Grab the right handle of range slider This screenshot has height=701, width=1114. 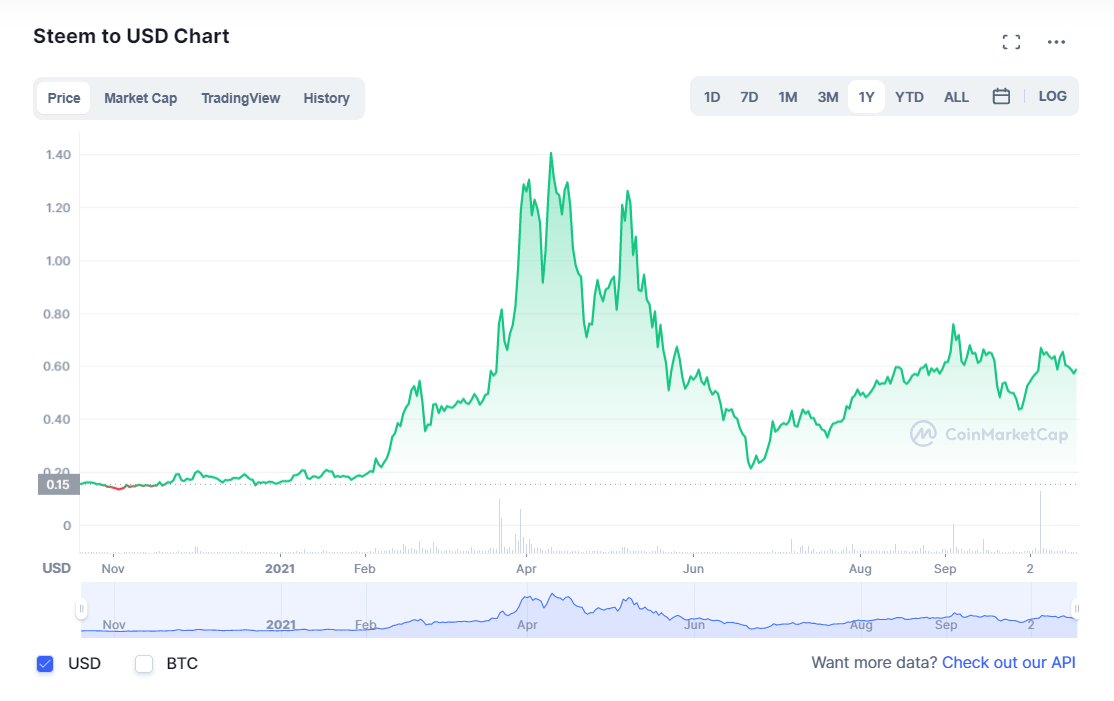pos(1076,609)
